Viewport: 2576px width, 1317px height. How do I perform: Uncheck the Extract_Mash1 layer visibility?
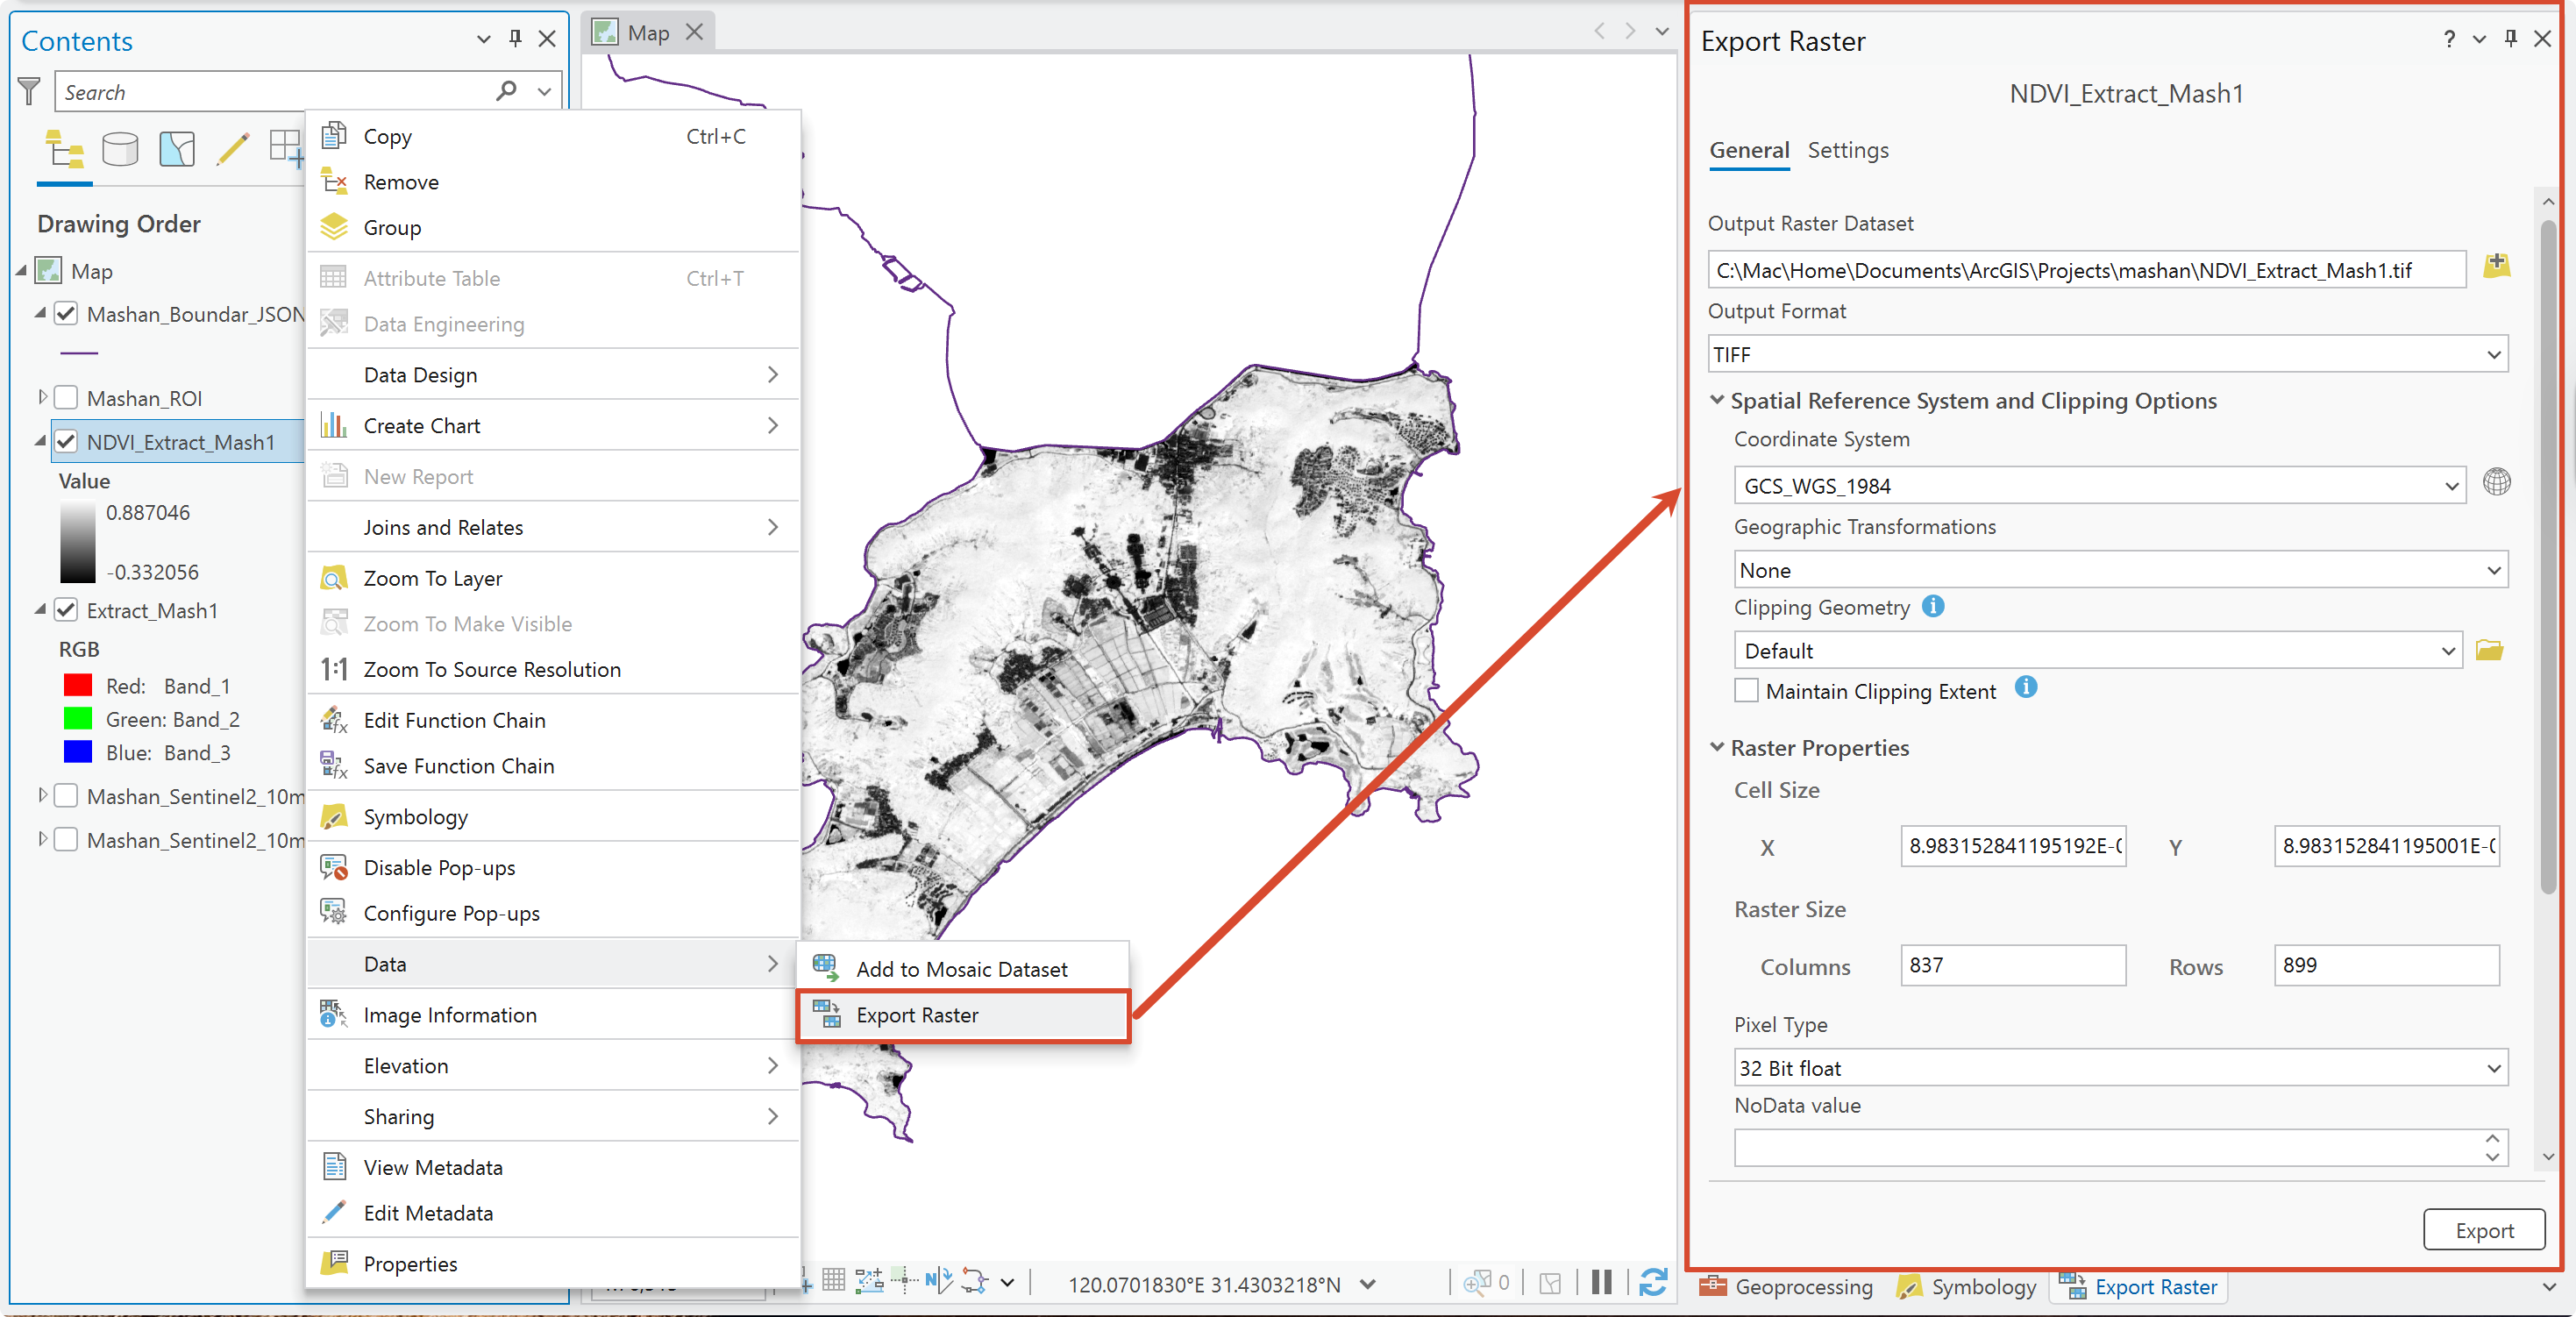coord(66,610)
